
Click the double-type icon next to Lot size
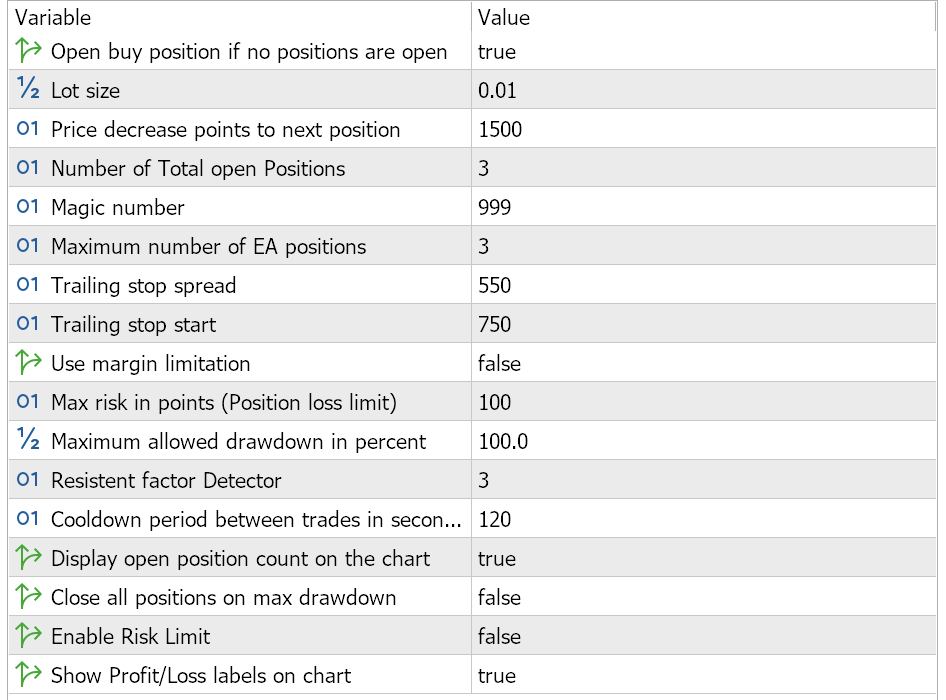click(28, 90)
